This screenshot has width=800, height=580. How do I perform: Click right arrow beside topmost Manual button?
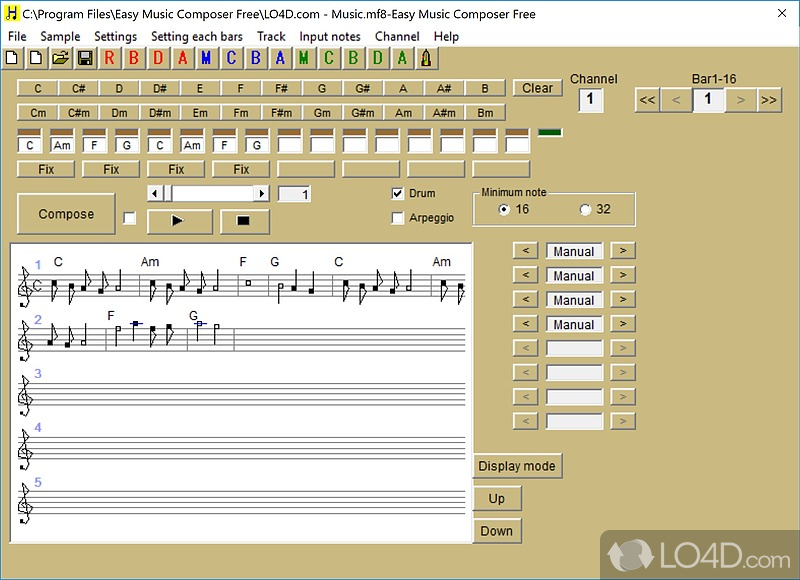(622, 251)
